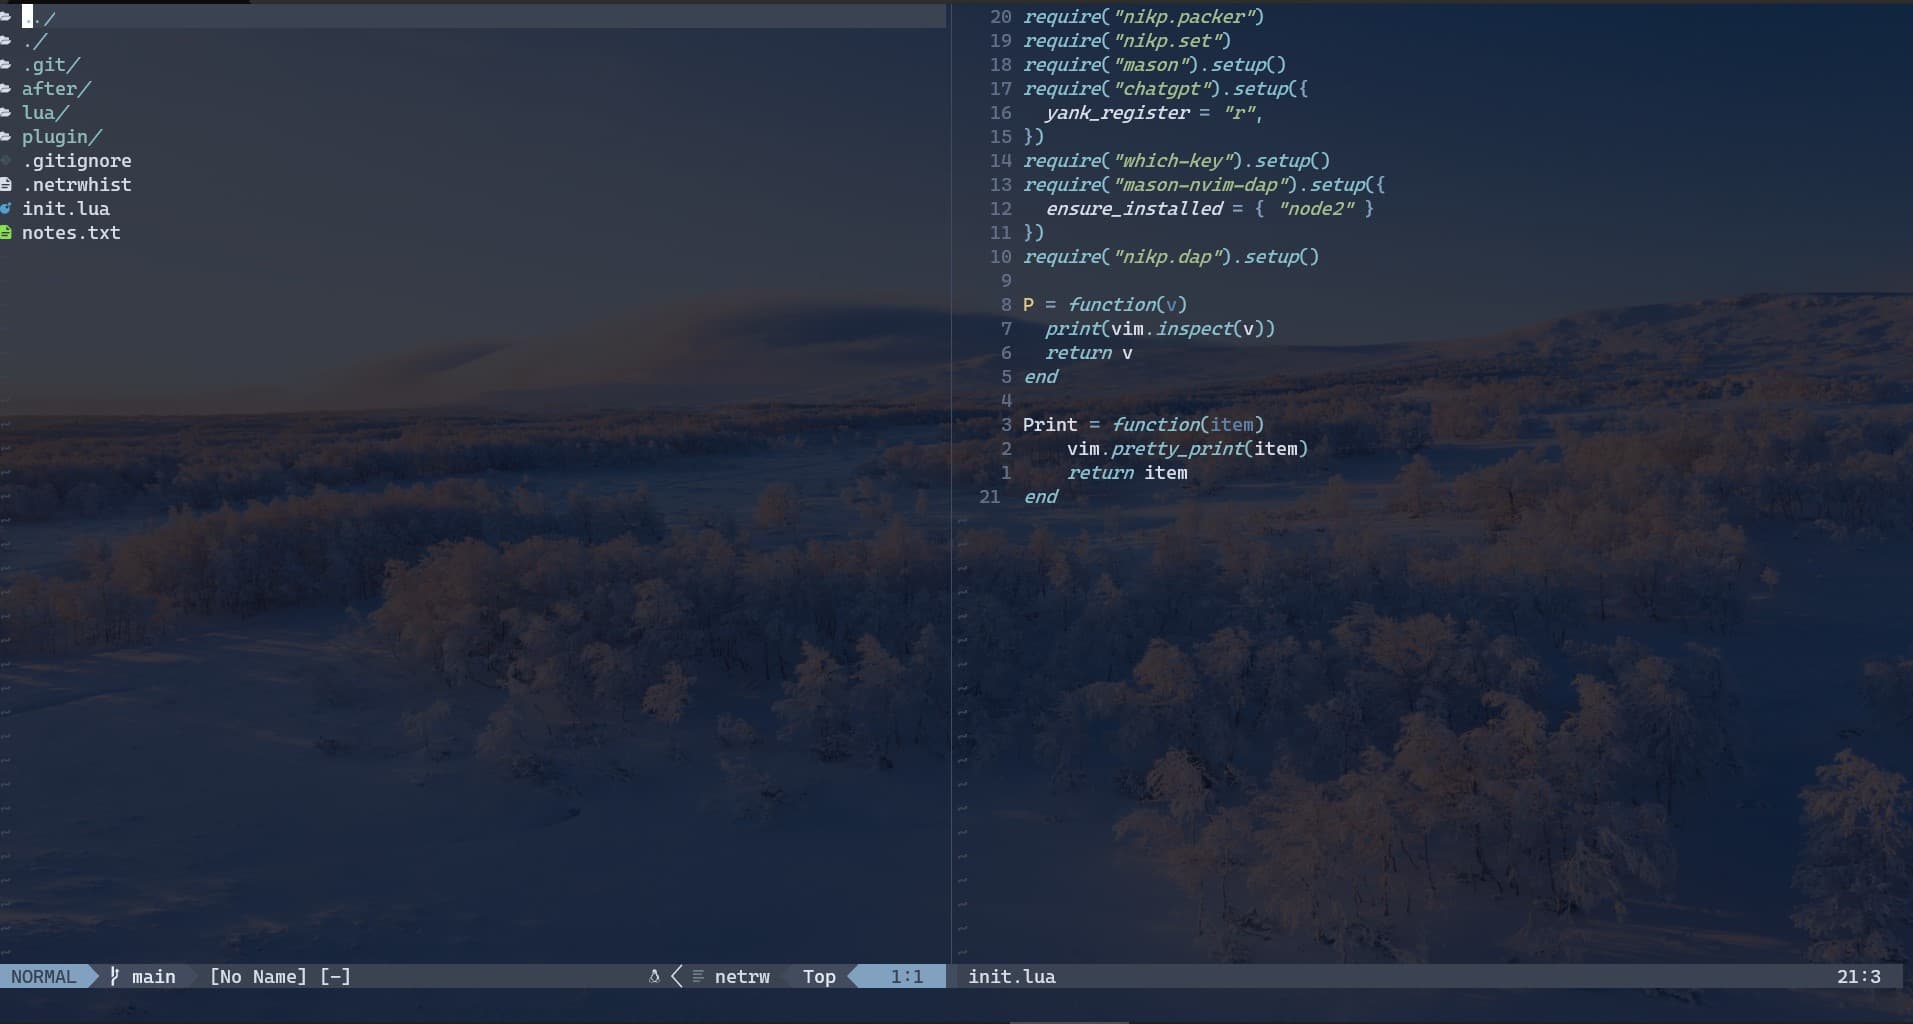Click the document icon beside .netrwhist
This screenshot has height=1024, width=1913.
[x=7, y=185]
